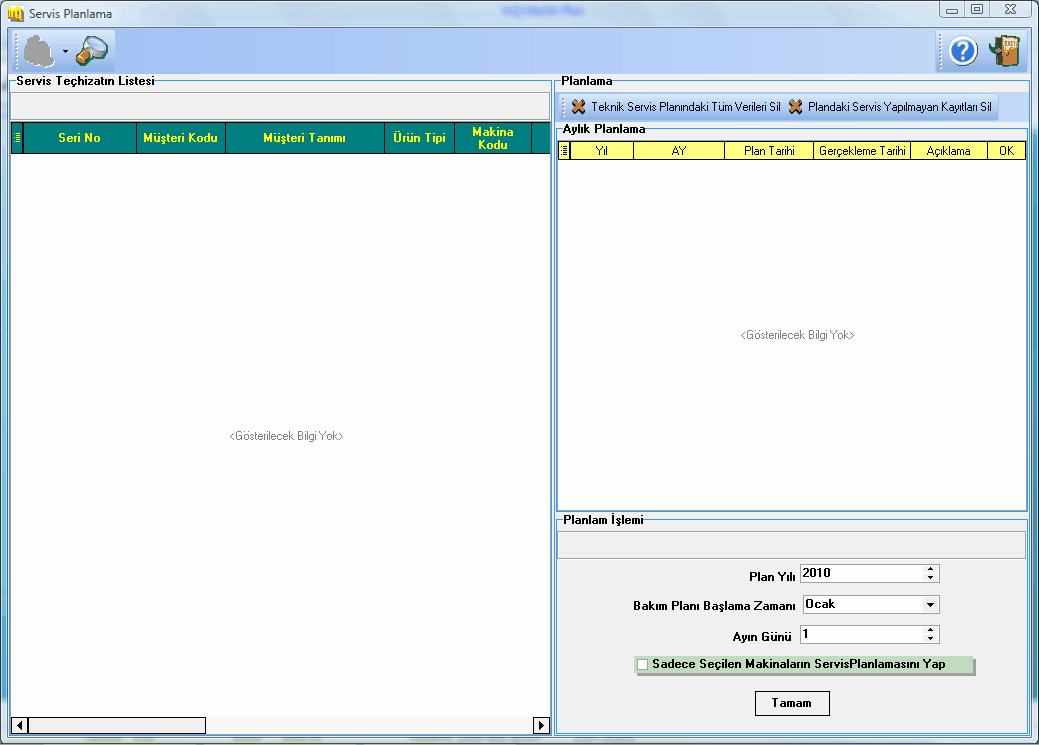Image resolution: width=1039 pixels, height=745 pixels.
Task: Maximize the Servis Planlama window
Action: tap(977, 10)
